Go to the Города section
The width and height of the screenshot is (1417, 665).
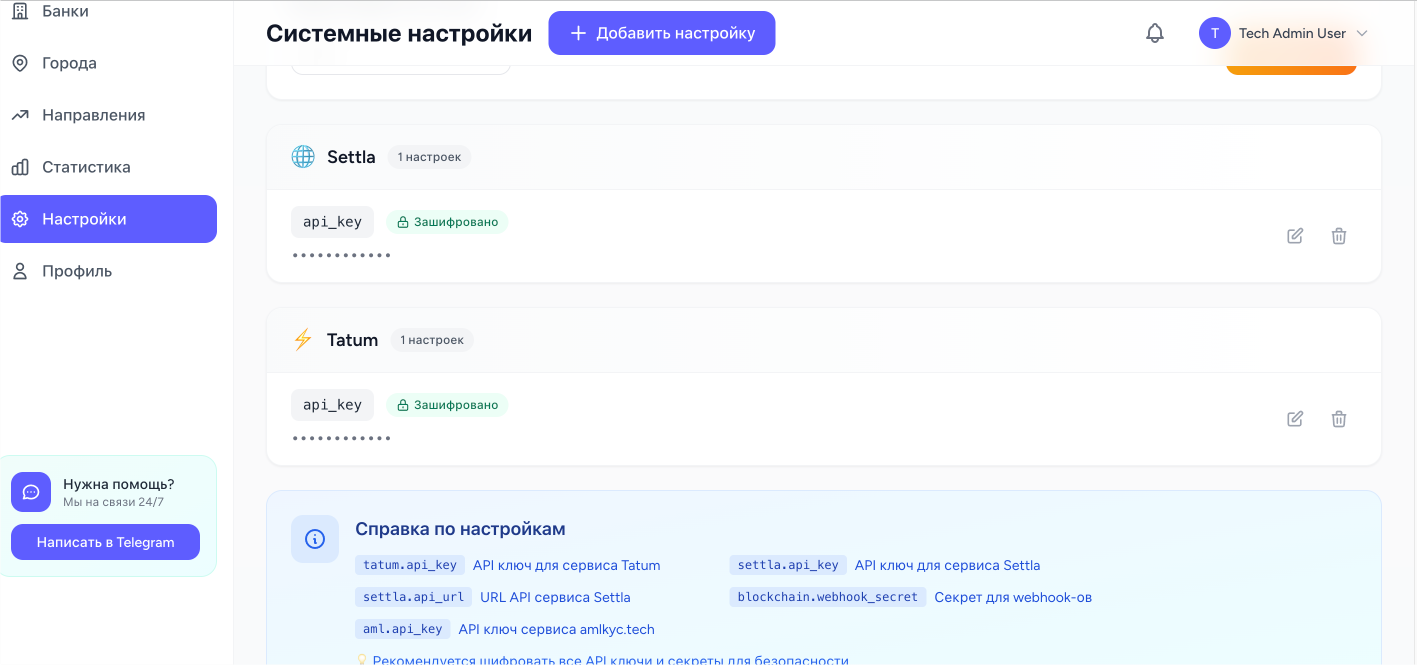click(69, 63)
